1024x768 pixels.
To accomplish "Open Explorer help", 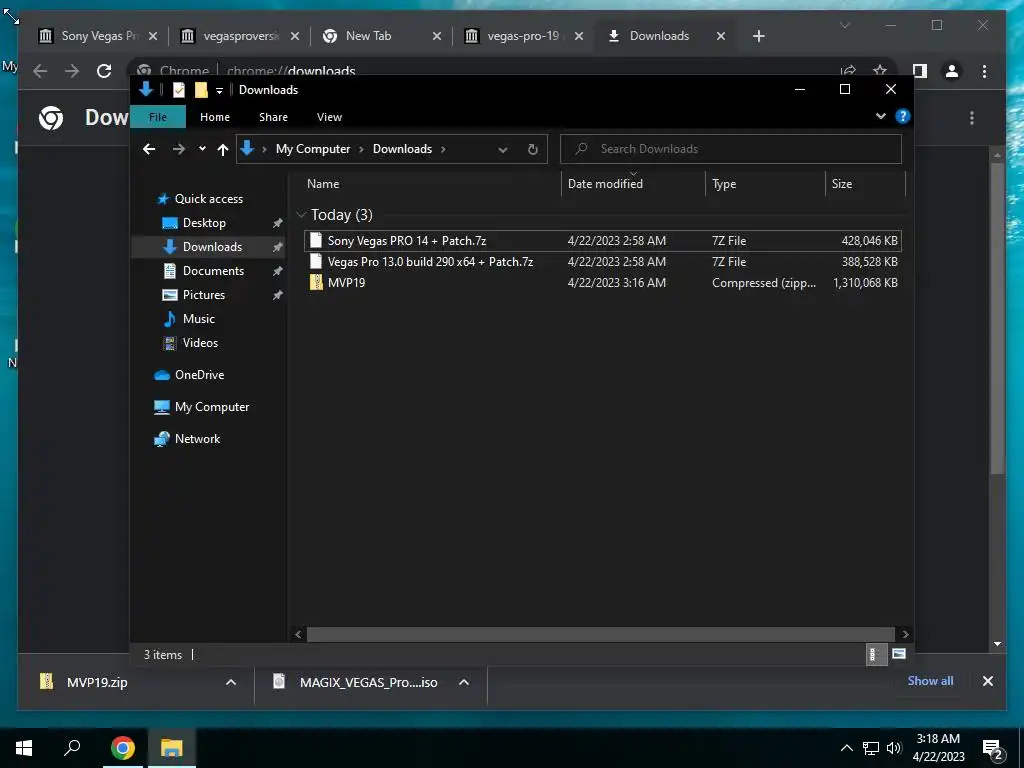I will point(903,116).
